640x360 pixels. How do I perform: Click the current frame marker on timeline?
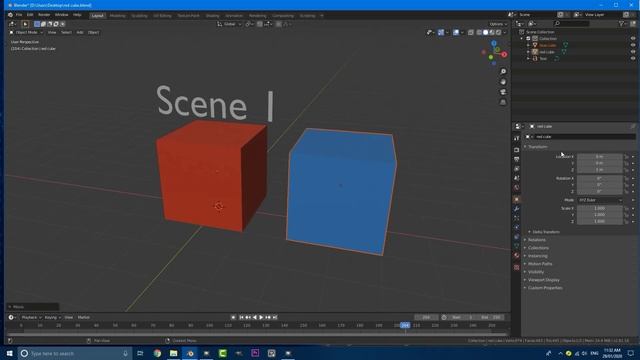tap(405, 325)
